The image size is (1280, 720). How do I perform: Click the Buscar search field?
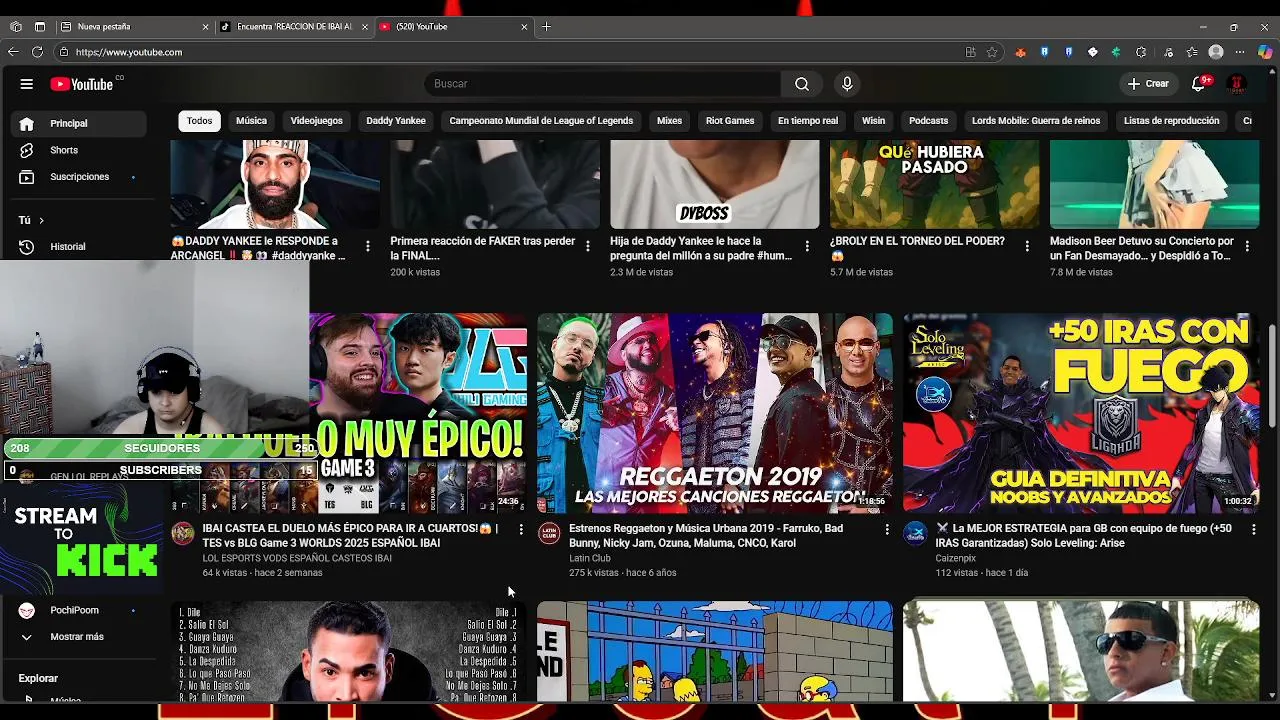click(603, 84)
